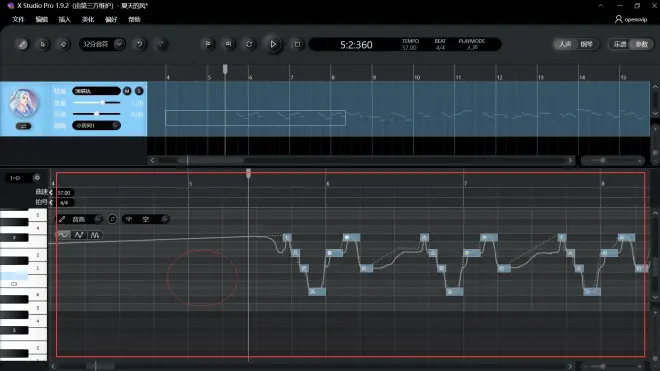Open the 帮助 menu
Image resolution: width=660 pixels, height=371 pixels.
(134, 19)
